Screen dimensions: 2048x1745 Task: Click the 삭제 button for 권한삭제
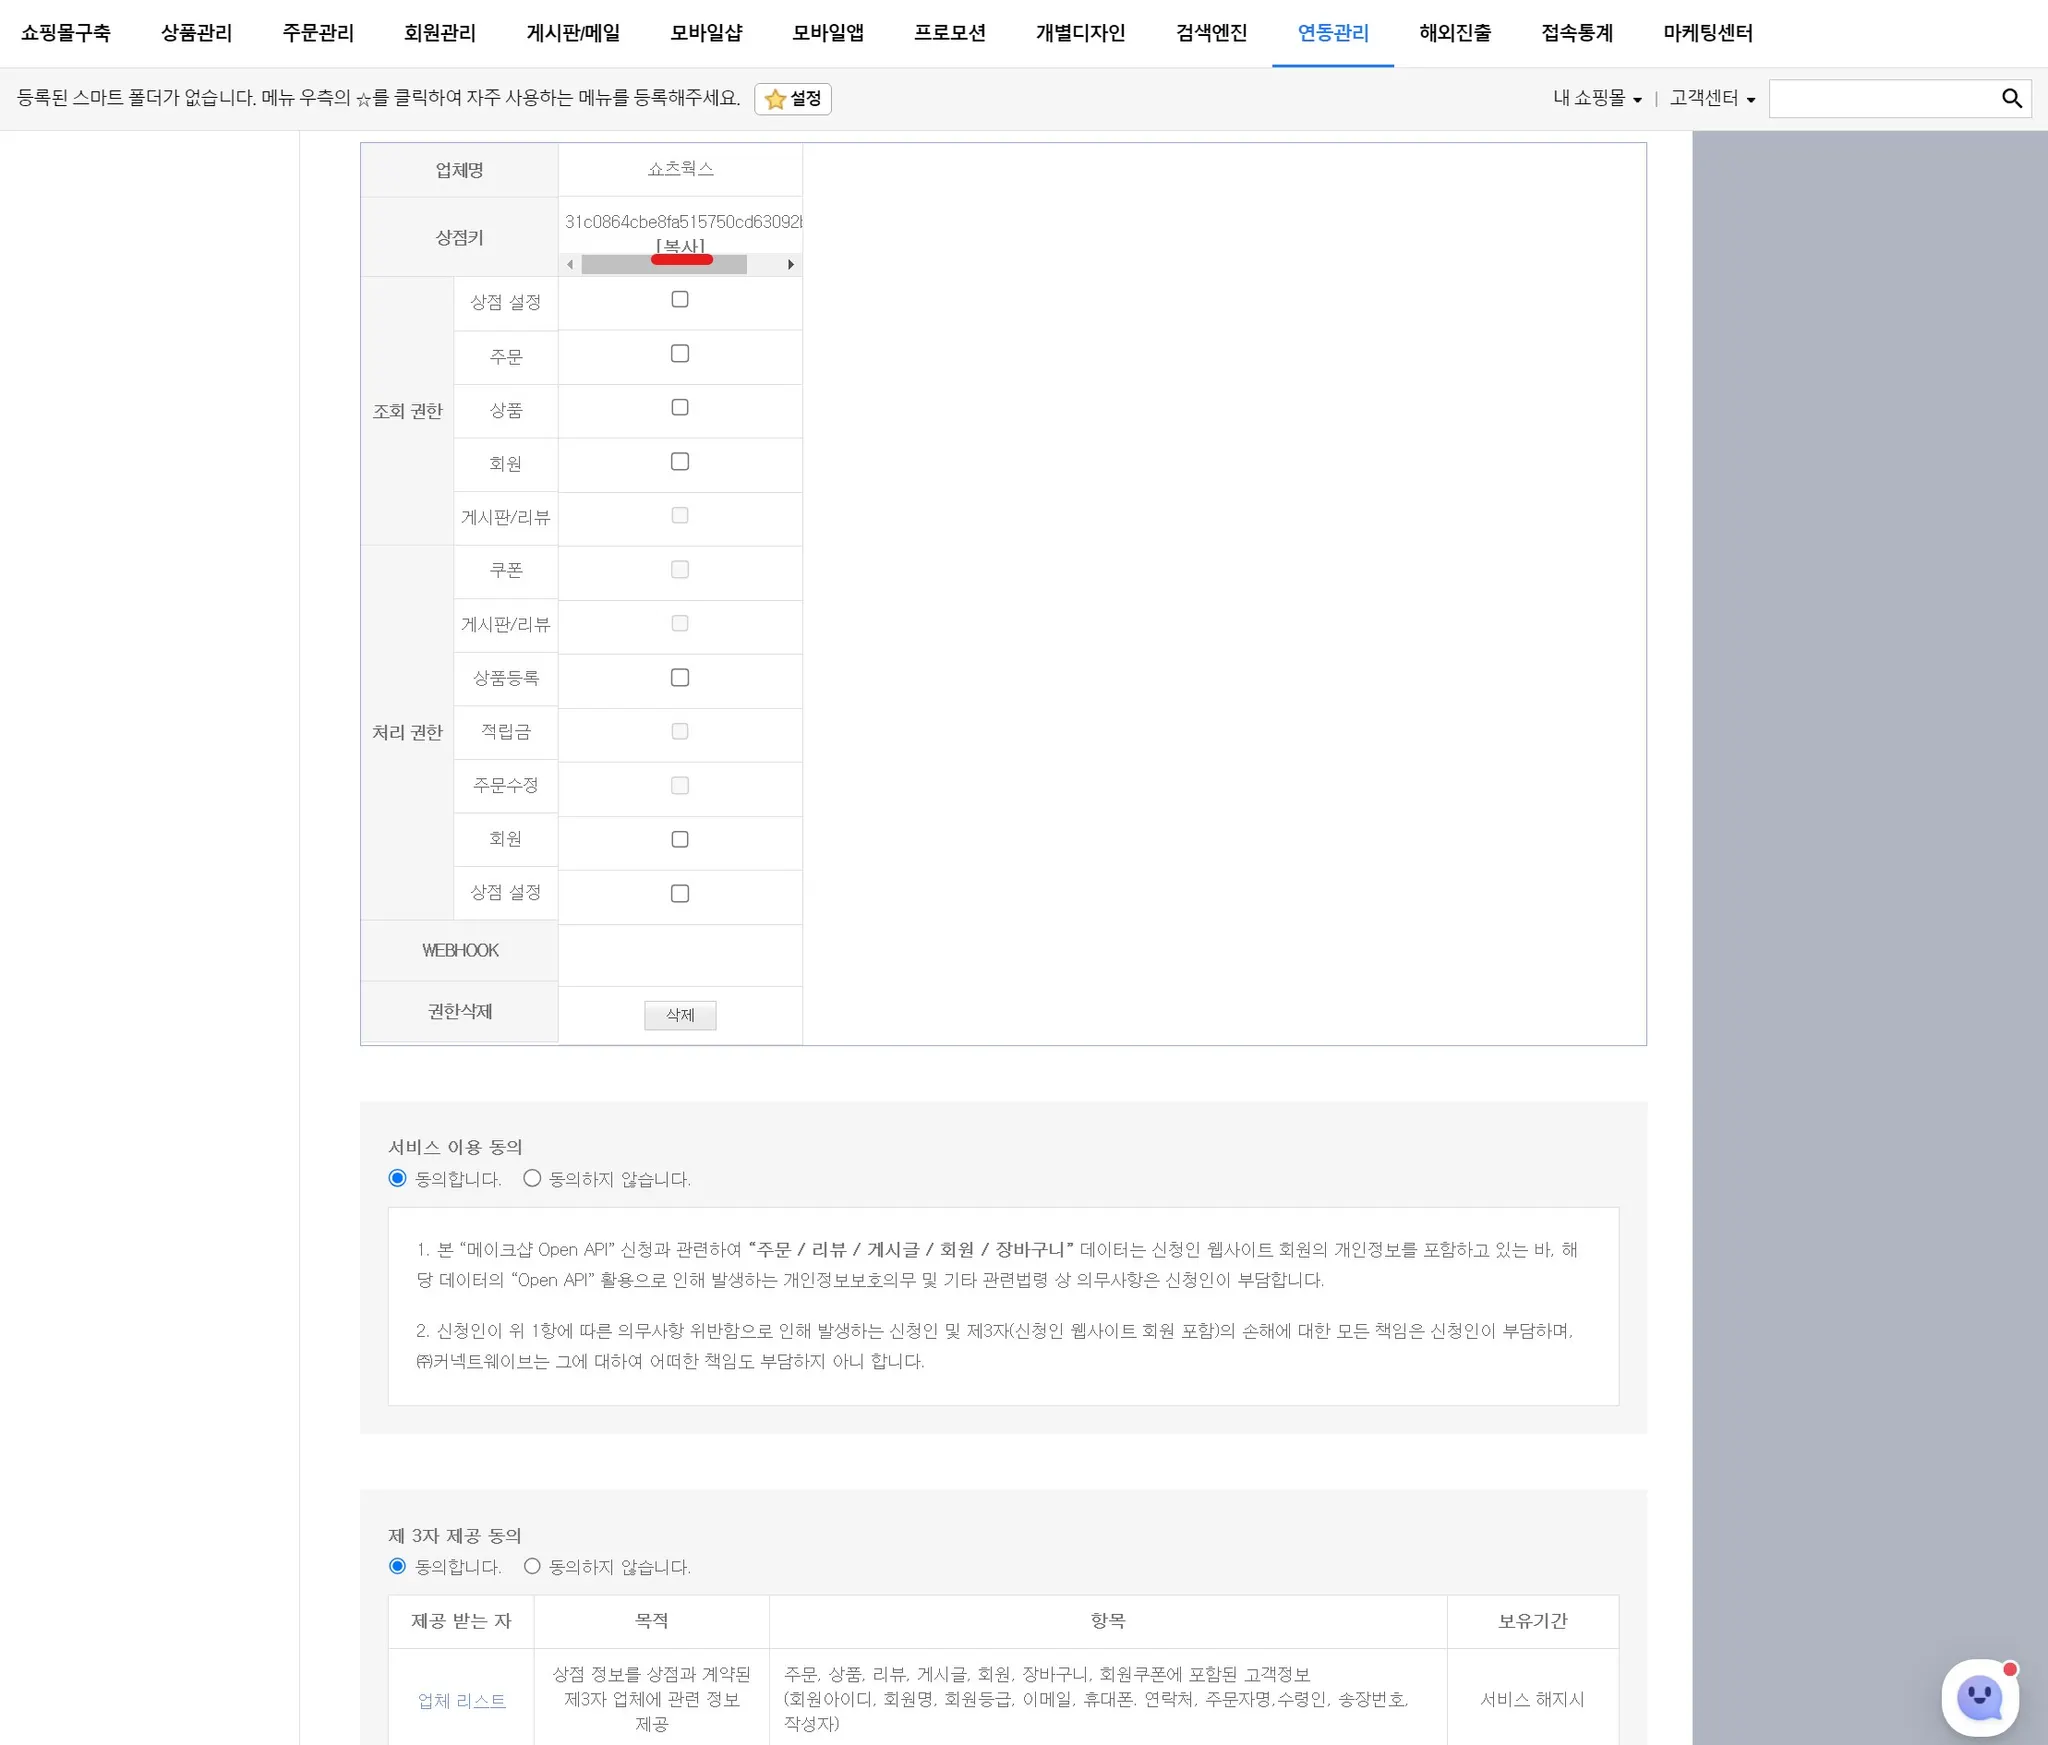680,1015
